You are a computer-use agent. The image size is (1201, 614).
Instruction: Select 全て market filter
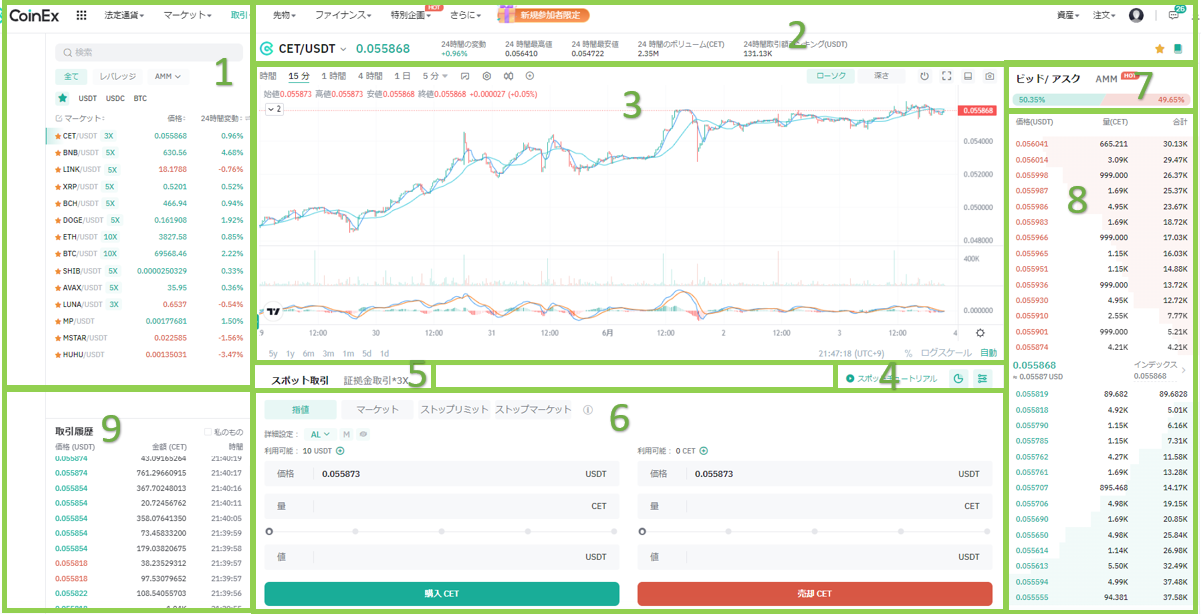pos(70,76)
